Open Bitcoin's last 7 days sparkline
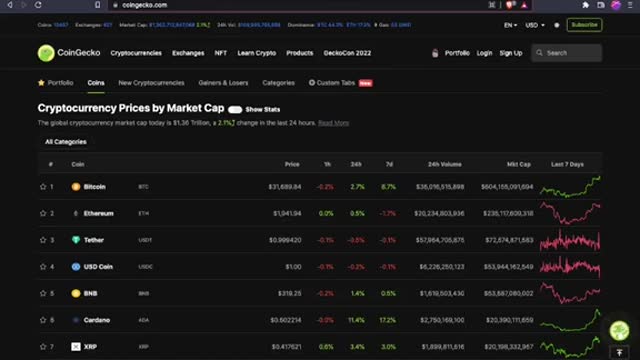This screenshot has height=360, width=640. [x=570, y=187]
